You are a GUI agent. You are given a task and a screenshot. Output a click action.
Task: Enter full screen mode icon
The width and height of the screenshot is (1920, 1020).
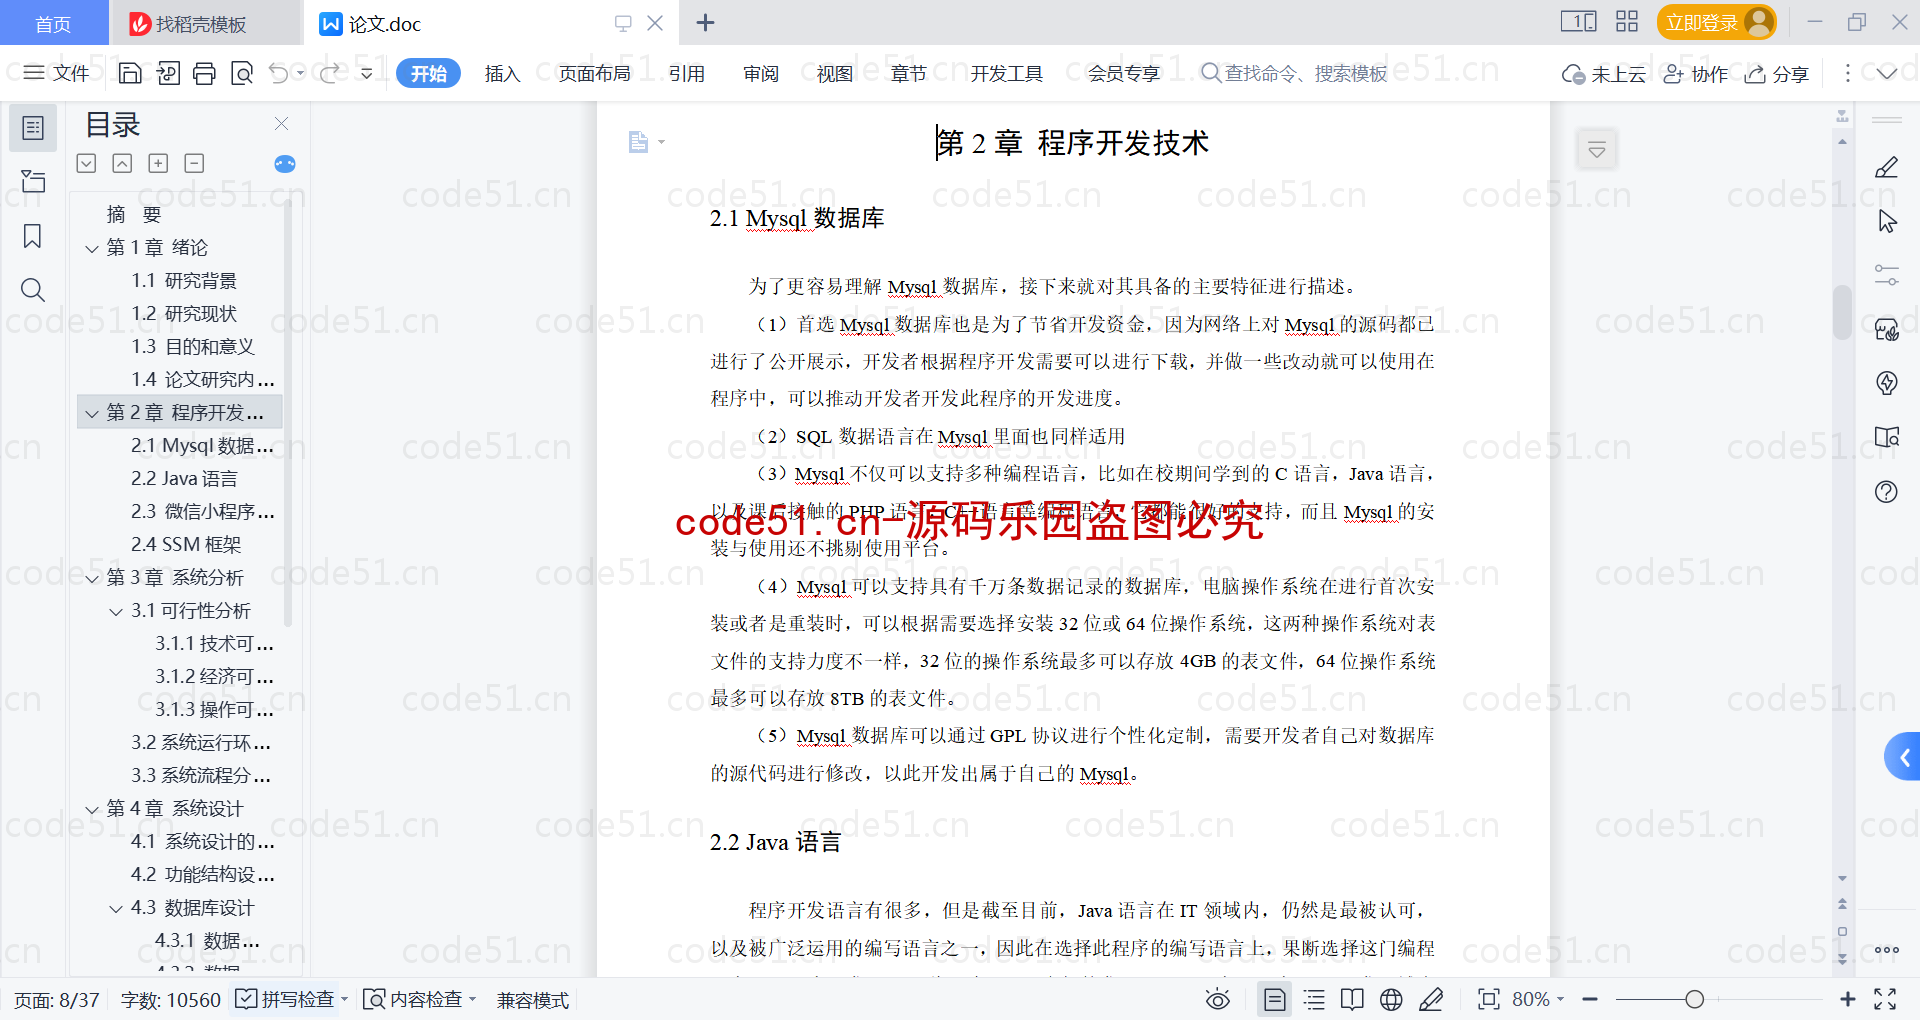pos(1885,999)
